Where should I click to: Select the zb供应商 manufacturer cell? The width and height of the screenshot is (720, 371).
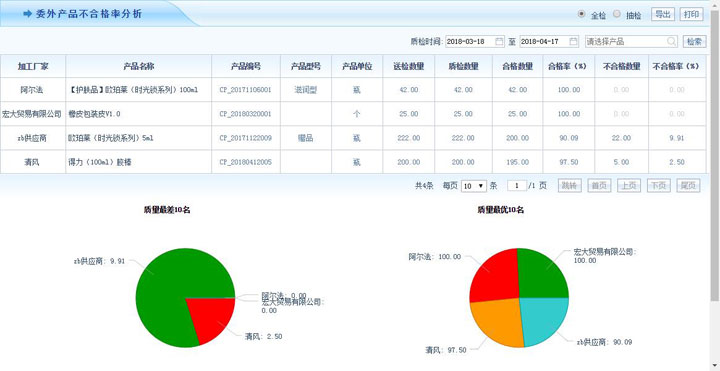(x=33, y=138)
